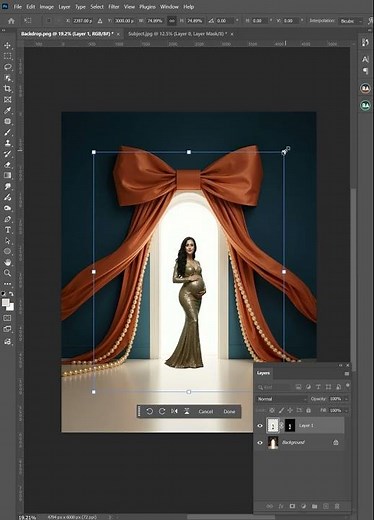Image resolution: width=374 pixels, height=520 pixels.
Task: Reset default foreground and background colors
Action: coord(3,294)
